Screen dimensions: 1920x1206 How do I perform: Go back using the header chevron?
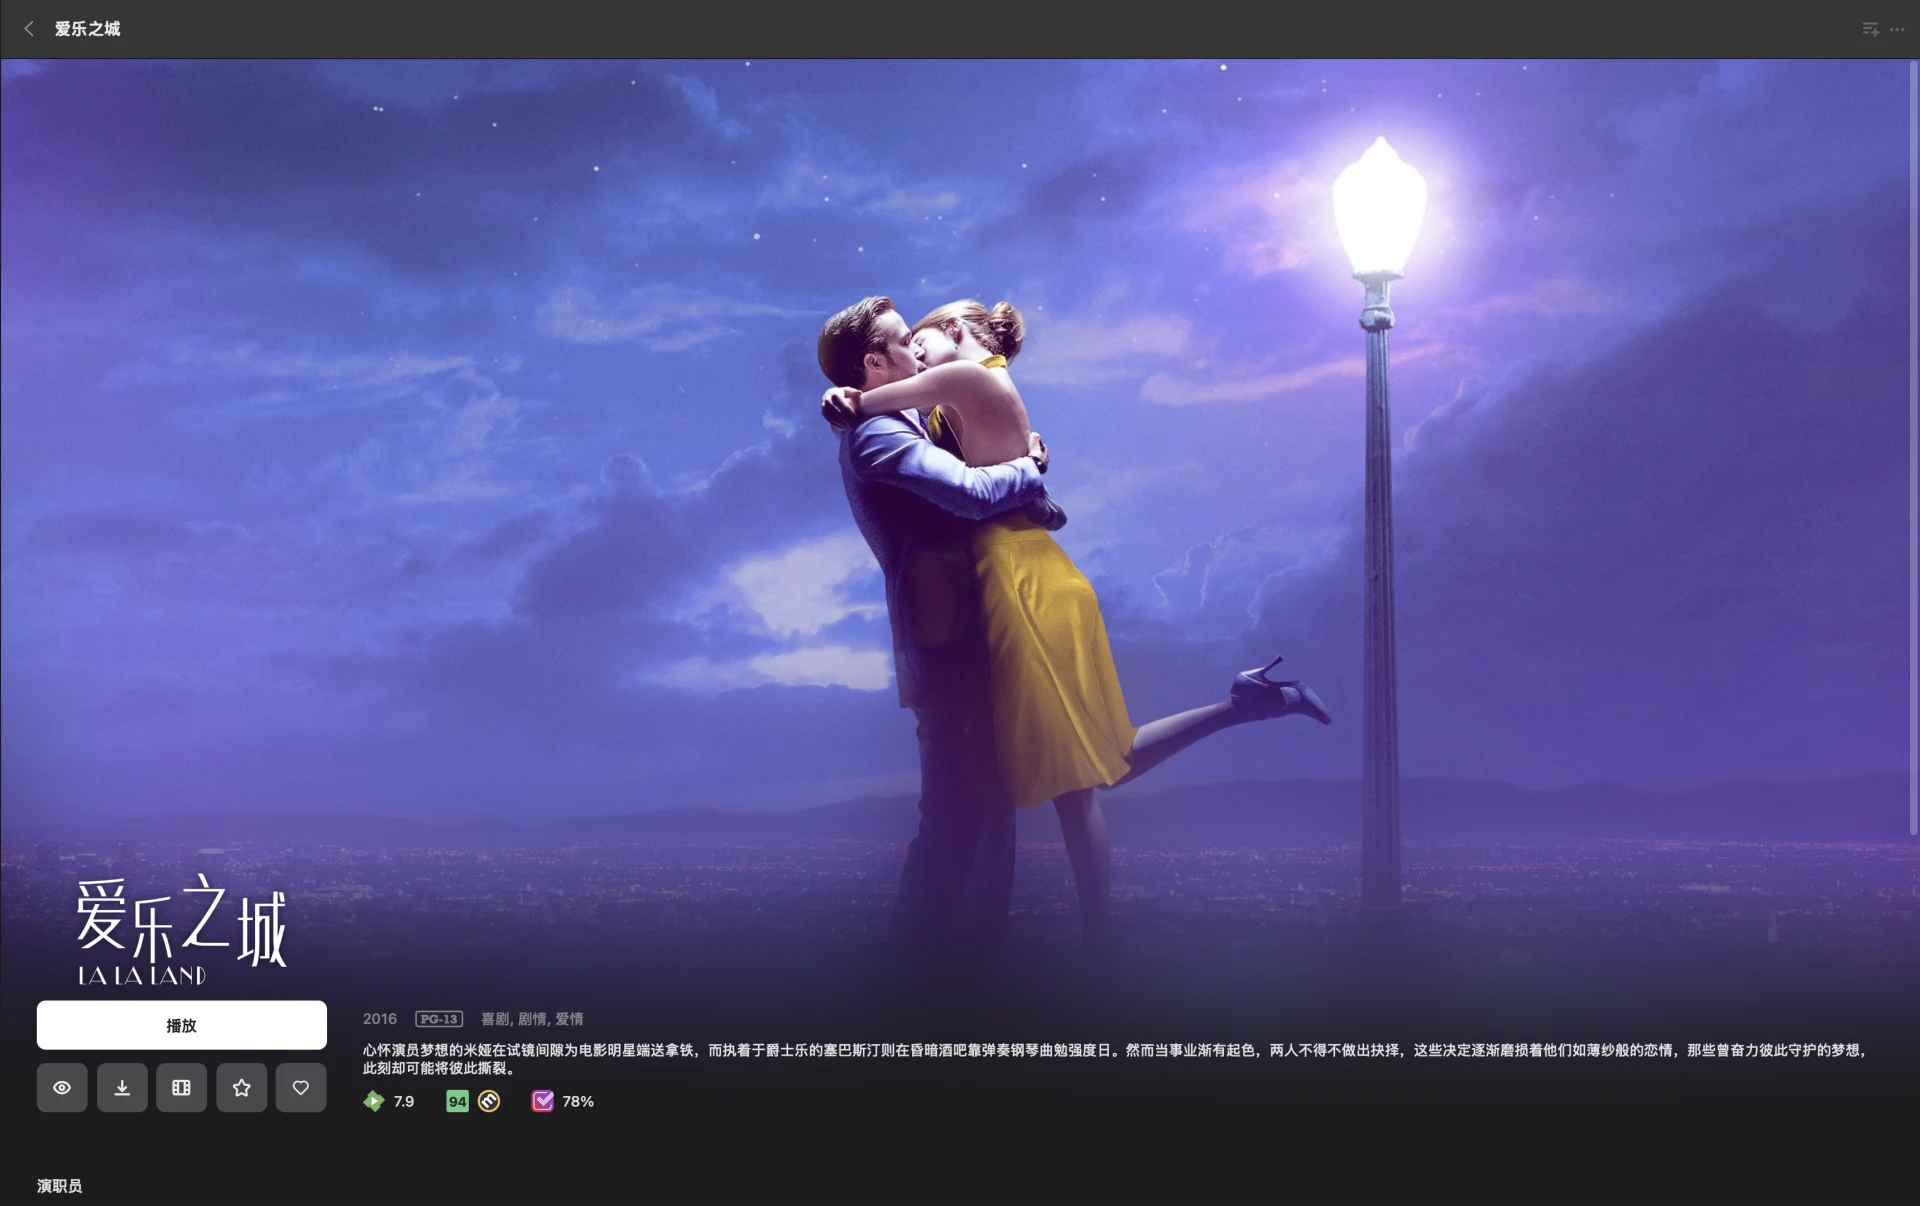click(29, 29)
